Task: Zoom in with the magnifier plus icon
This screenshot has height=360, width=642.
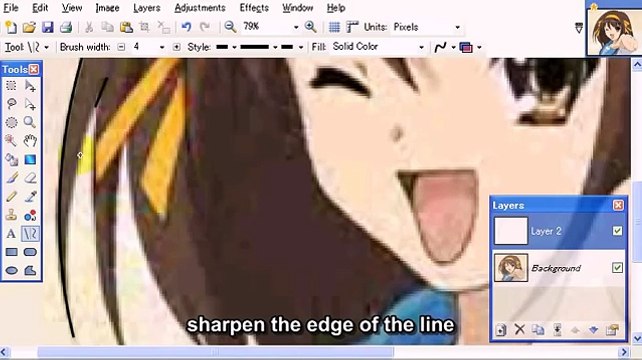Action: click(x=310, y=27)
